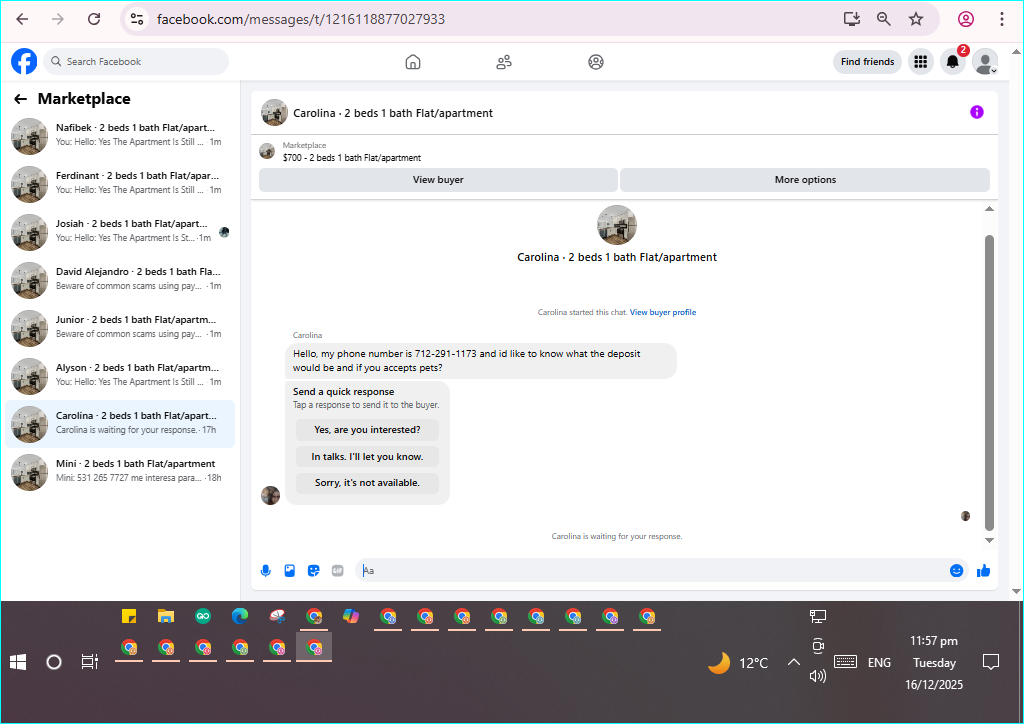Click the Facebook logo icon
Viewport: 1024px width, 724px height.
pyautogui.click(x=24, y=61)
